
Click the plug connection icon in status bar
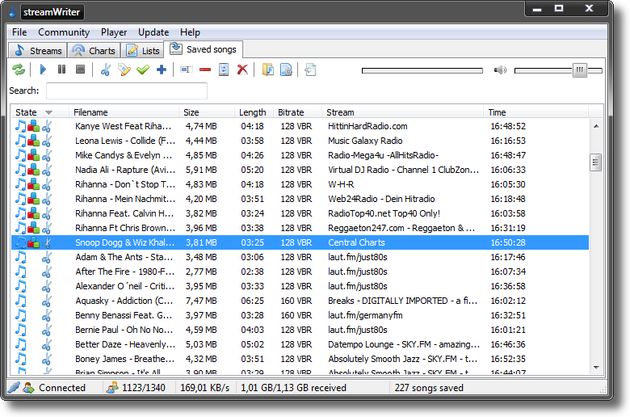tap(14, 388)
